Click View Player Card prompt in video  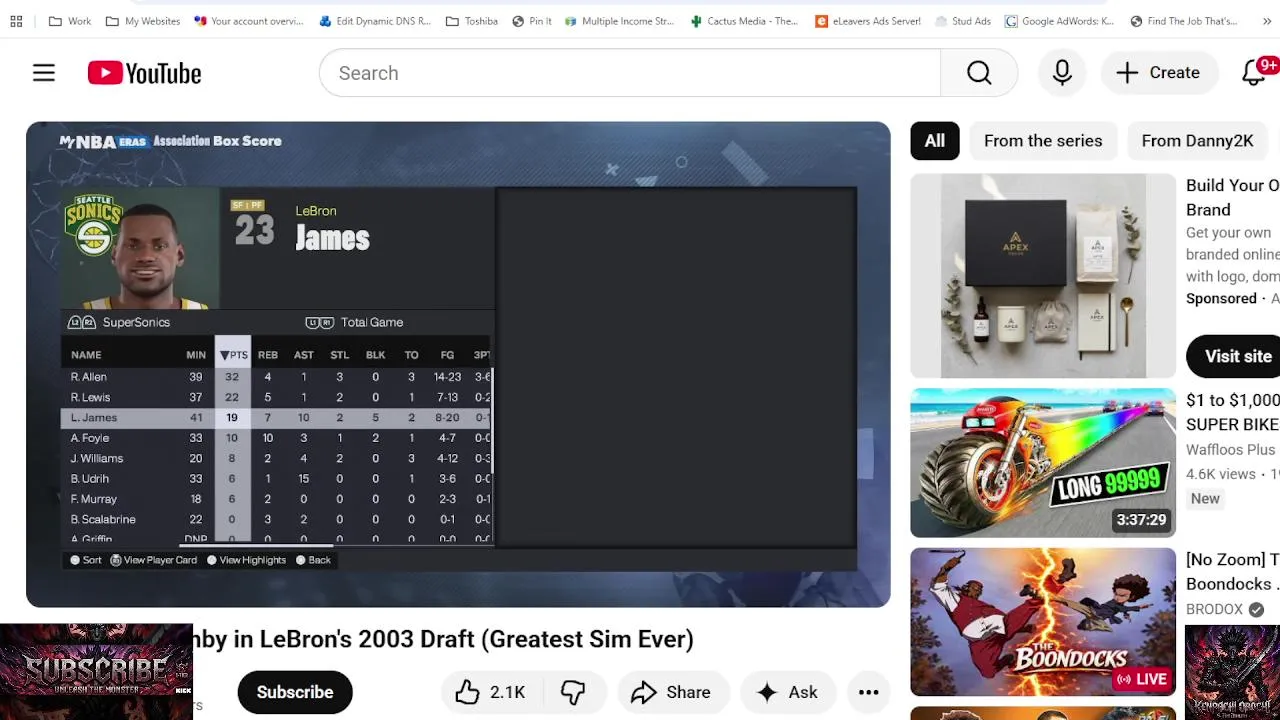click(x=154, y=560)
